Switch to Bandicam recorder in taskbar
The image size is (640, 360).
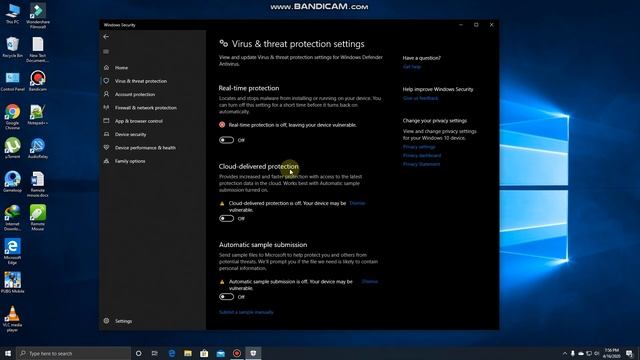click(237, 353)
